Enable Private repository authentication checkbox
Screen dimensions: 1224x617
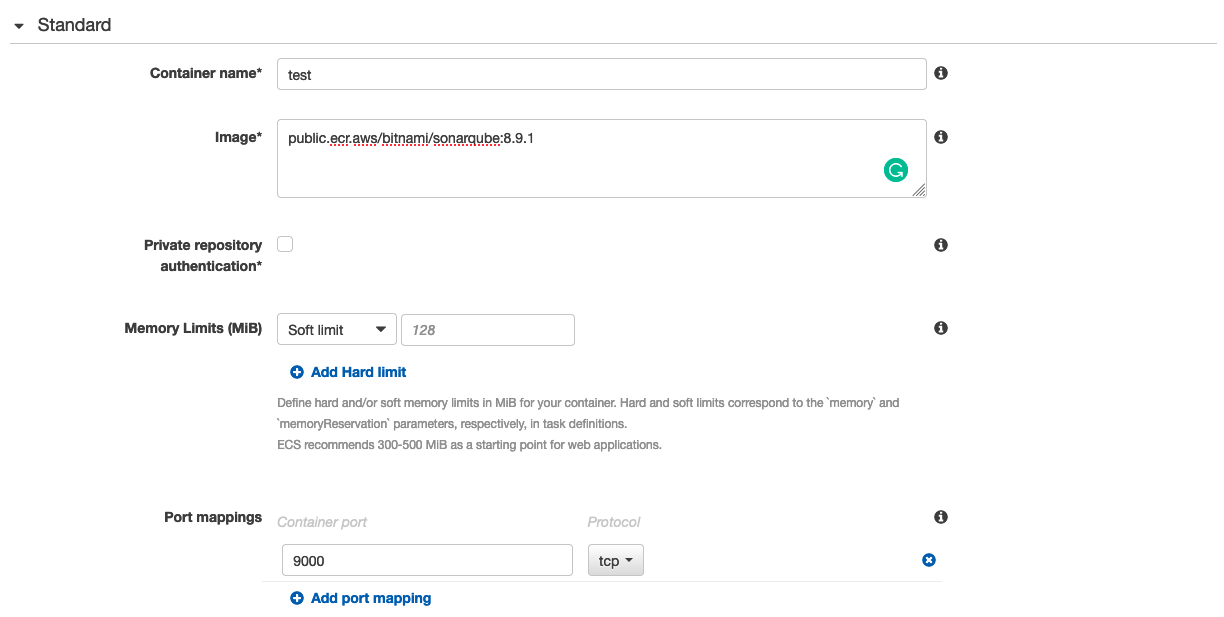285,244
